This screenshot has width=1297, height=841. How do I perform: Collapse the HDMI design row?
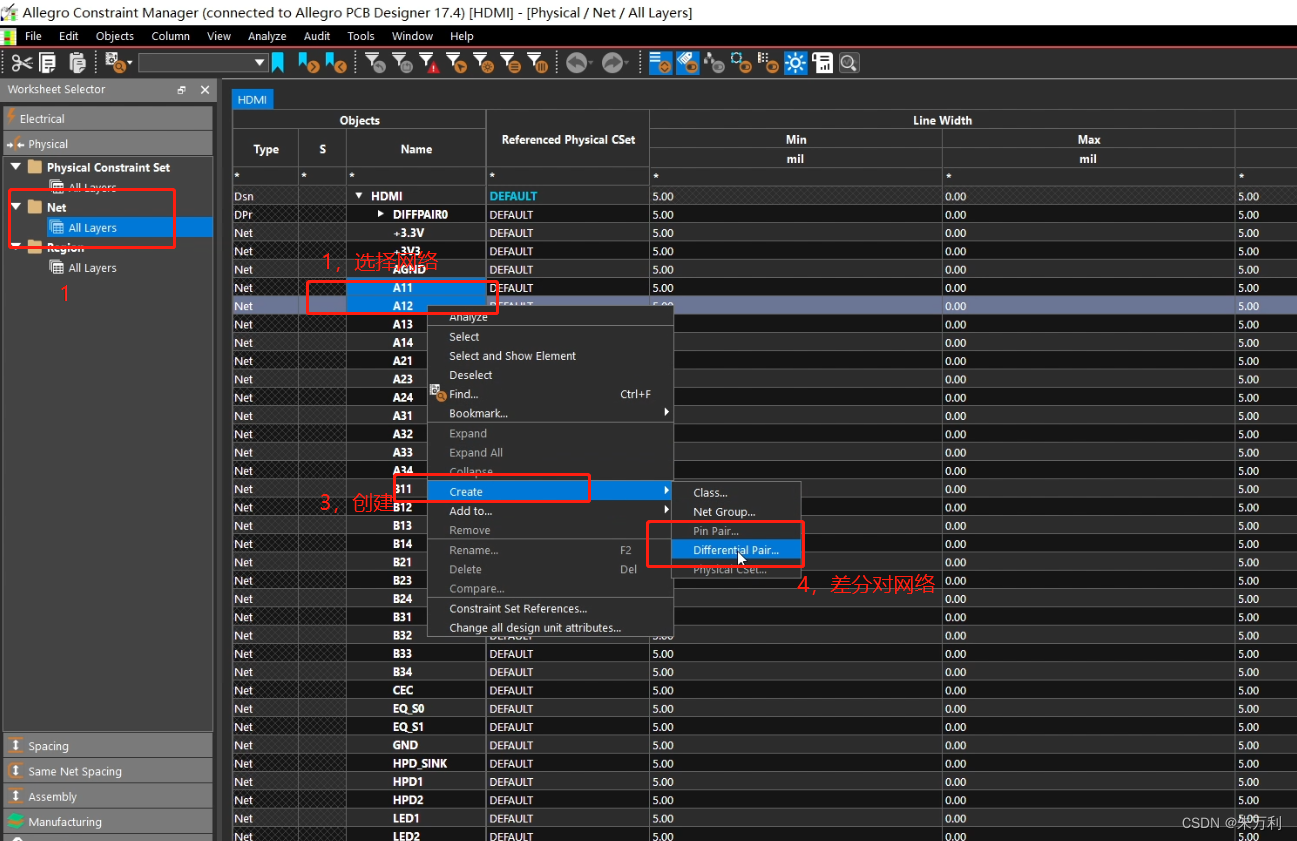[x=359, y=196]
